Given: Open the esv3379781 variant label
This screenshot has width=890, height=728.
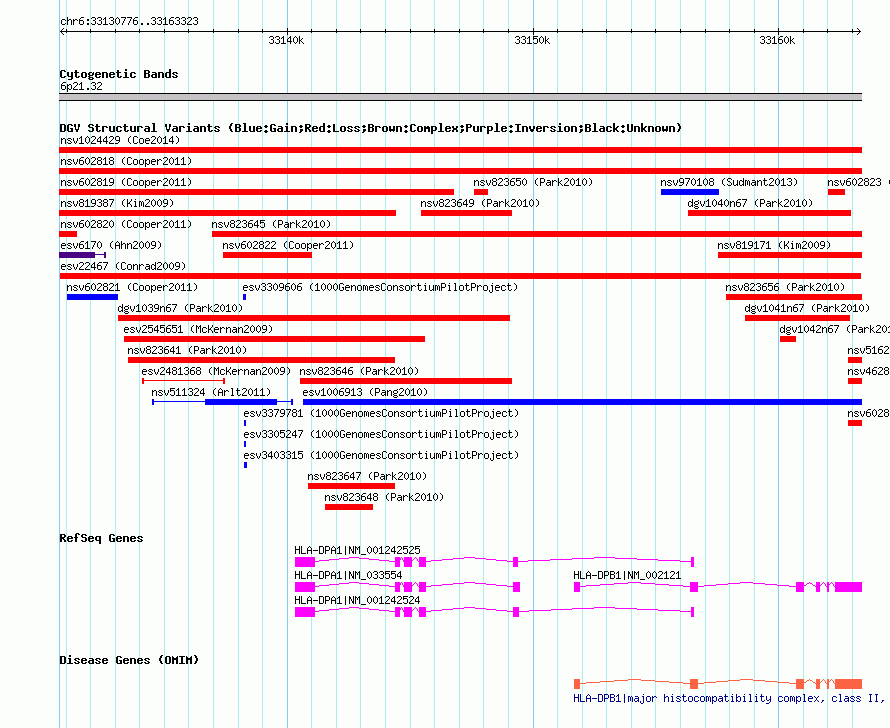Looking at the screenshot, I should click(381, 413).
